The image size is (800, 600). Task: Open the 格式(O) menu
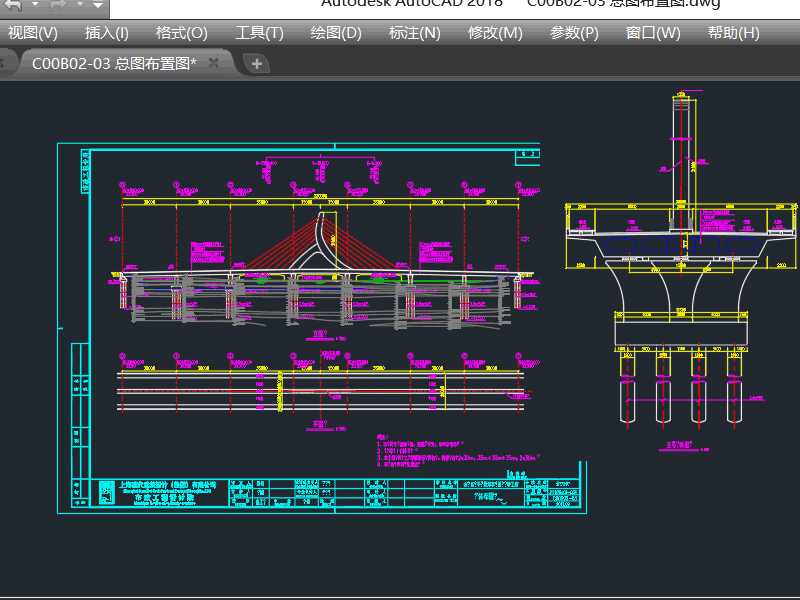click(182, 33)
